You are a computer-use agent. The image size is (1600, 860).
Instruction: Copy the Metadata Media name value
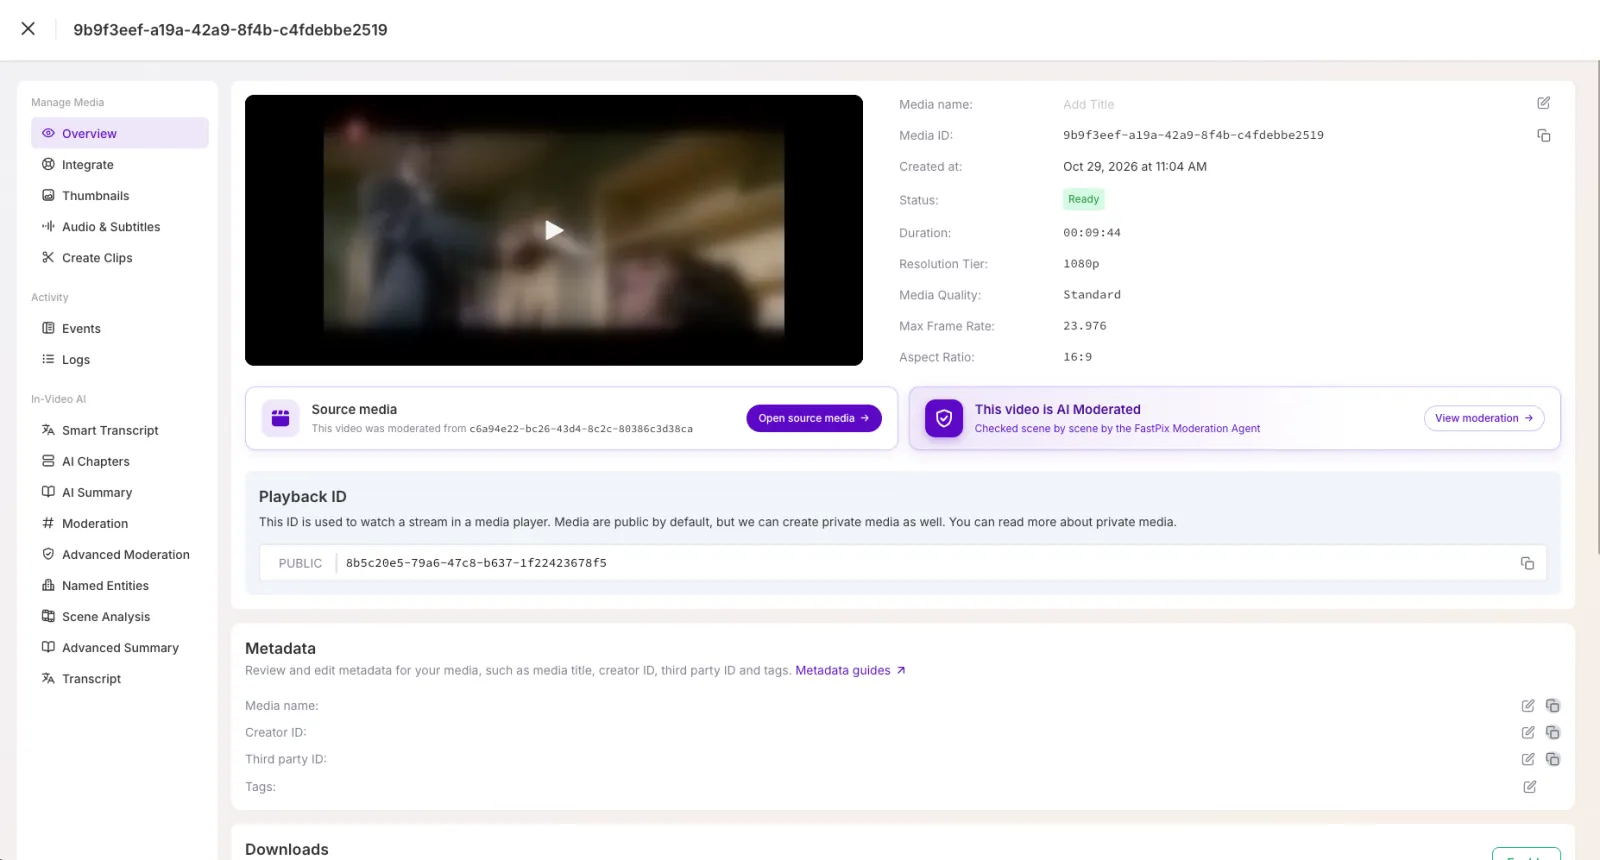pos(1553,706)
